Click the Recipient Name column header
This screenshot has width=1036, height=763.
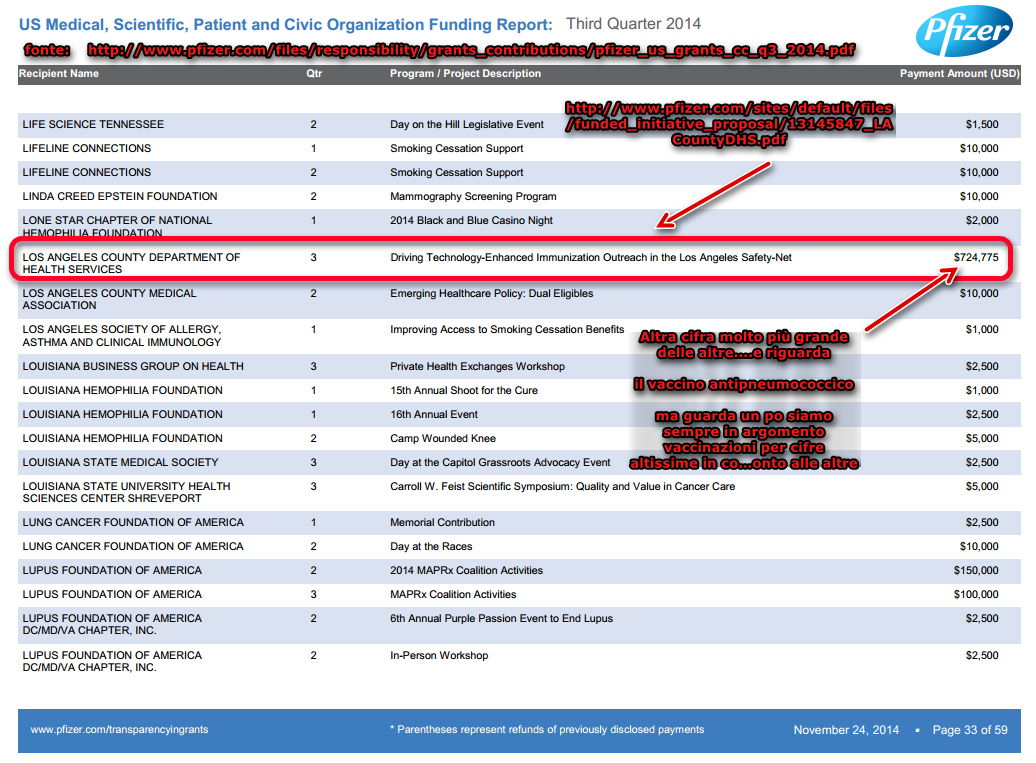[x=59, y=73]
